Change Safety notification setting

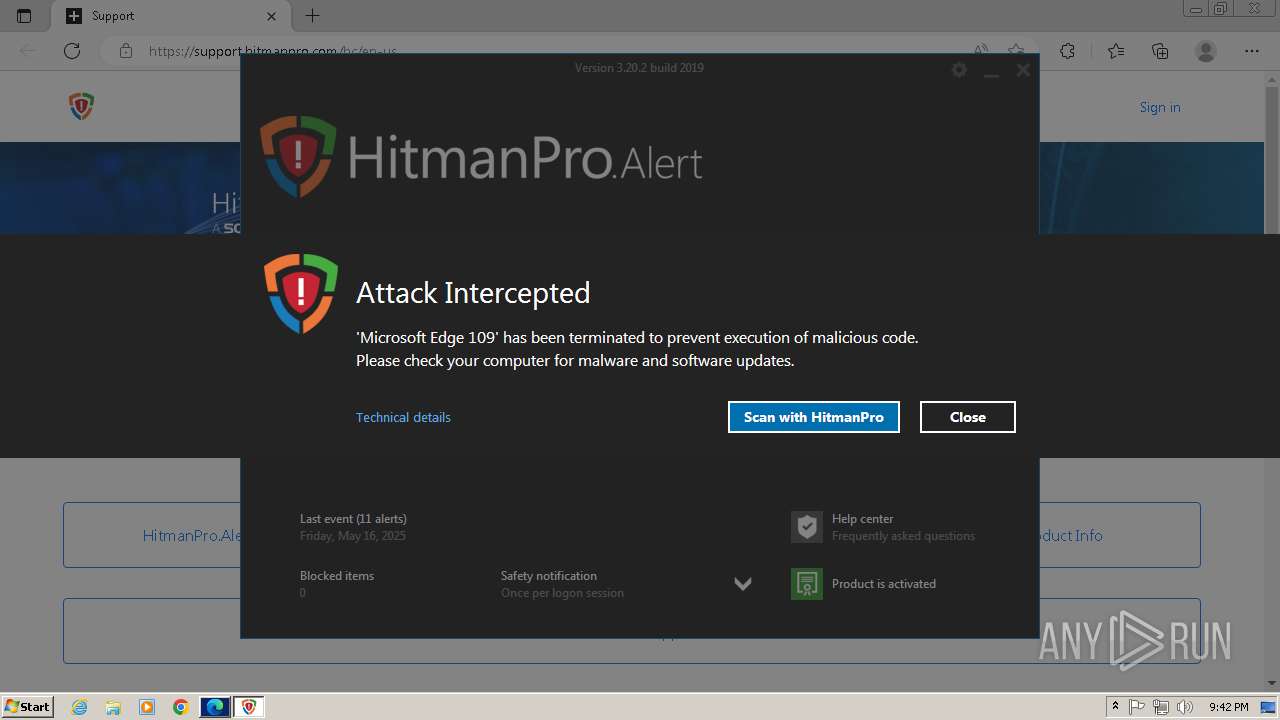tap(562, 584)
